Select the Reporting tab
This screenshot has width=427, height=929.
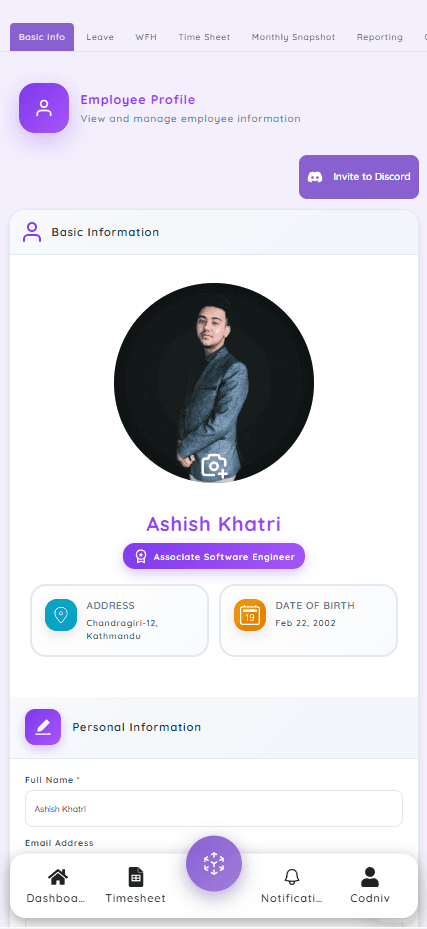380,37
